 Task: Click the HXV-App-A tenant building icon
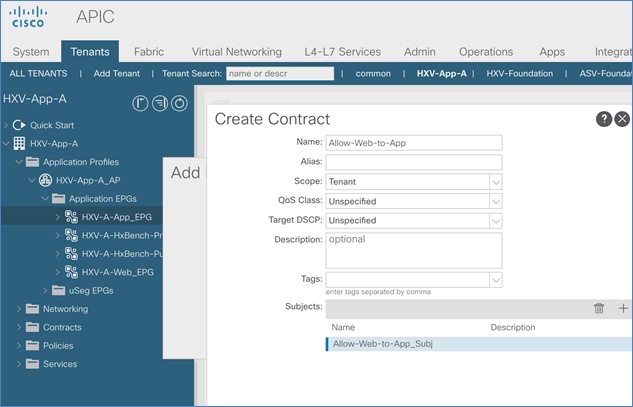[19, 143]
